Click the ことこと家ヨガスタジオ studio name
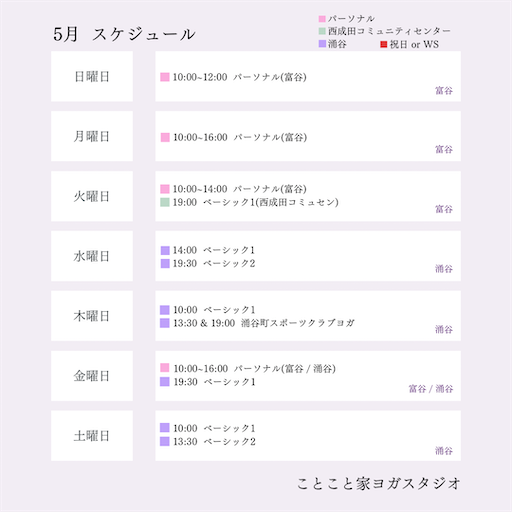Viewport: 512px width, 512px height. (379, 484)
